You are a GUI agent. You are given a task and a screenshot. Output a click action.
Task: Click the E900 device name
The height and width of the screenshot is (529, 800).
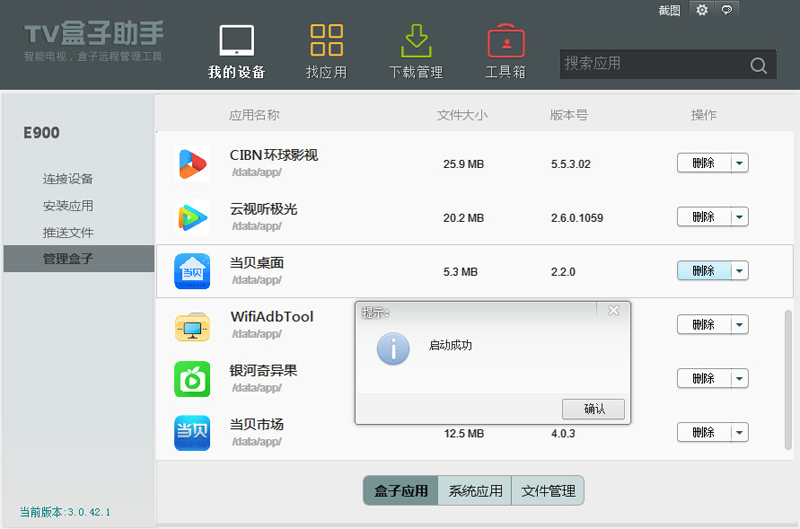tap(41, 133)
